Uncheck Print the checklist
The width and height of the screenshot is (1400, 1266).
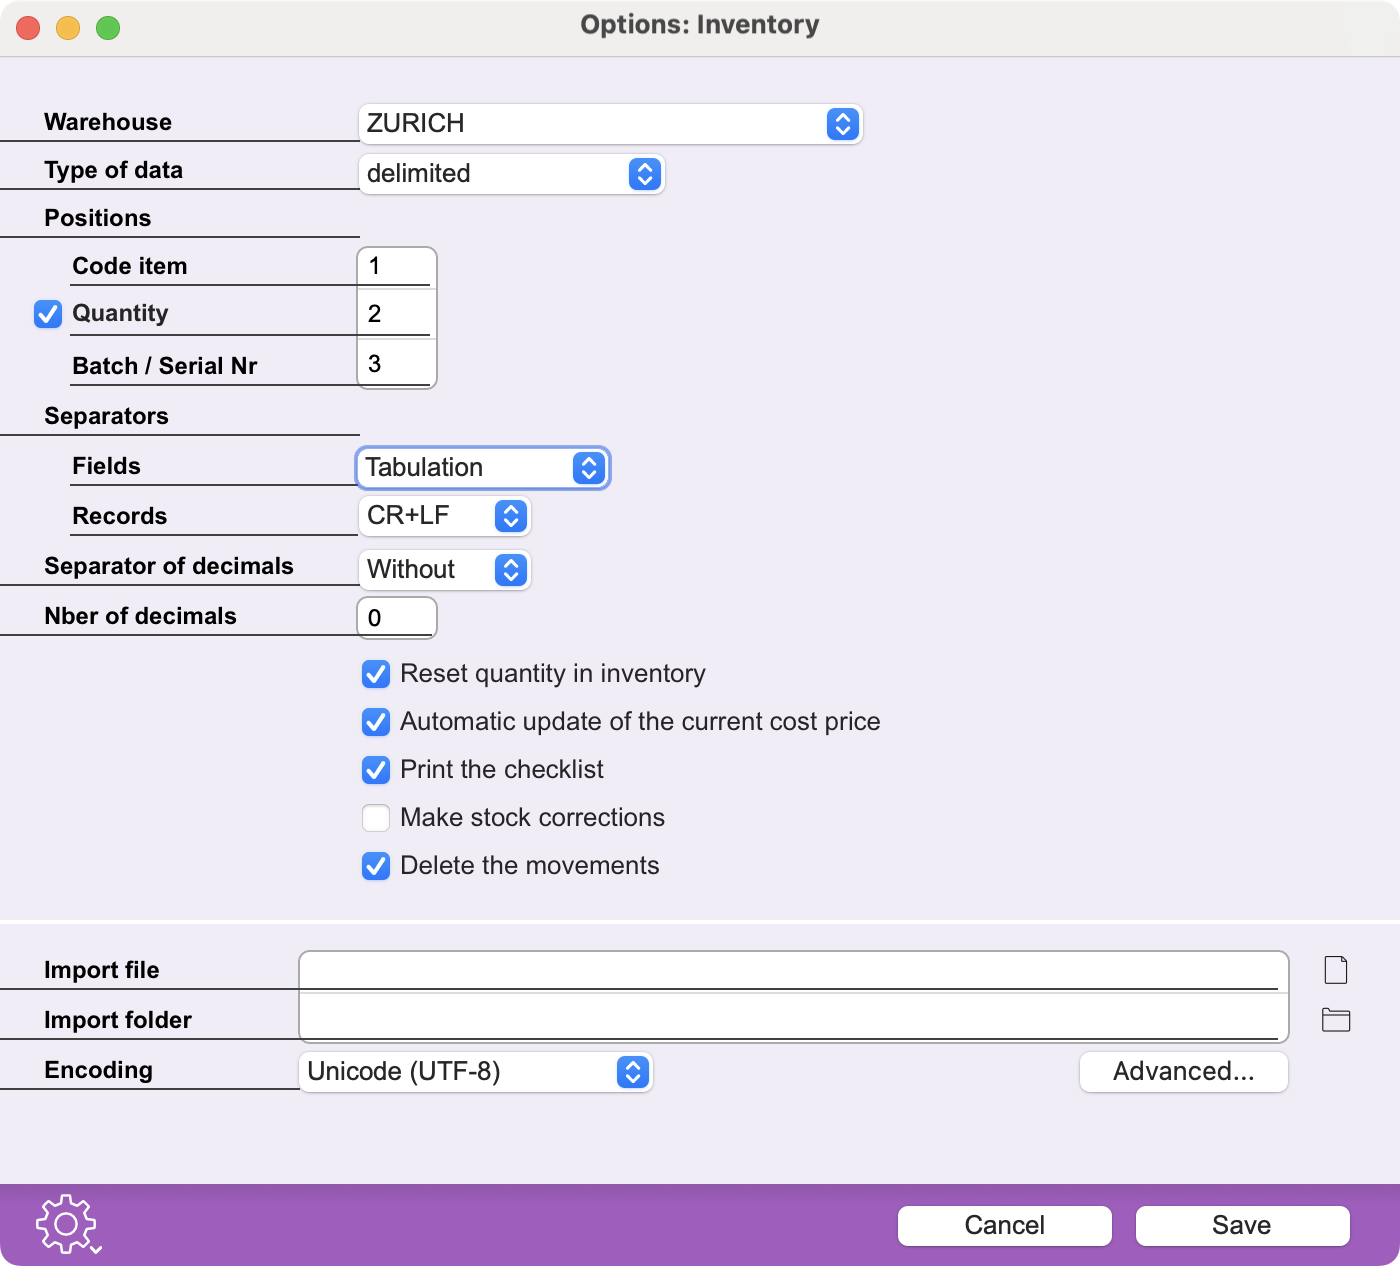(376, 770)
